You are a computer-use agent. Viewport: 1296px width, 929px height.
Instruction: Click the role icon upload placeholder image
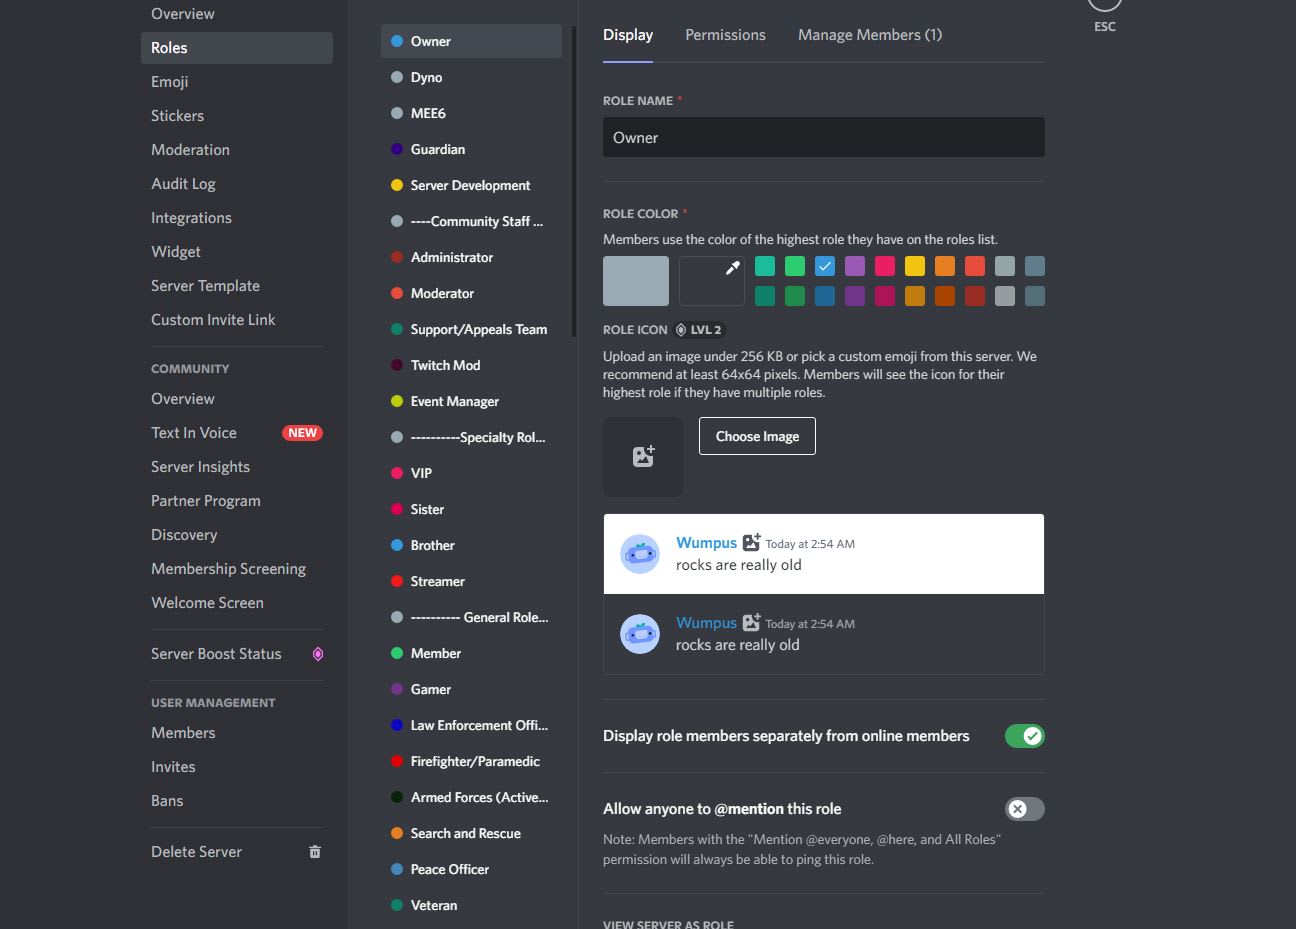[643, 457]
